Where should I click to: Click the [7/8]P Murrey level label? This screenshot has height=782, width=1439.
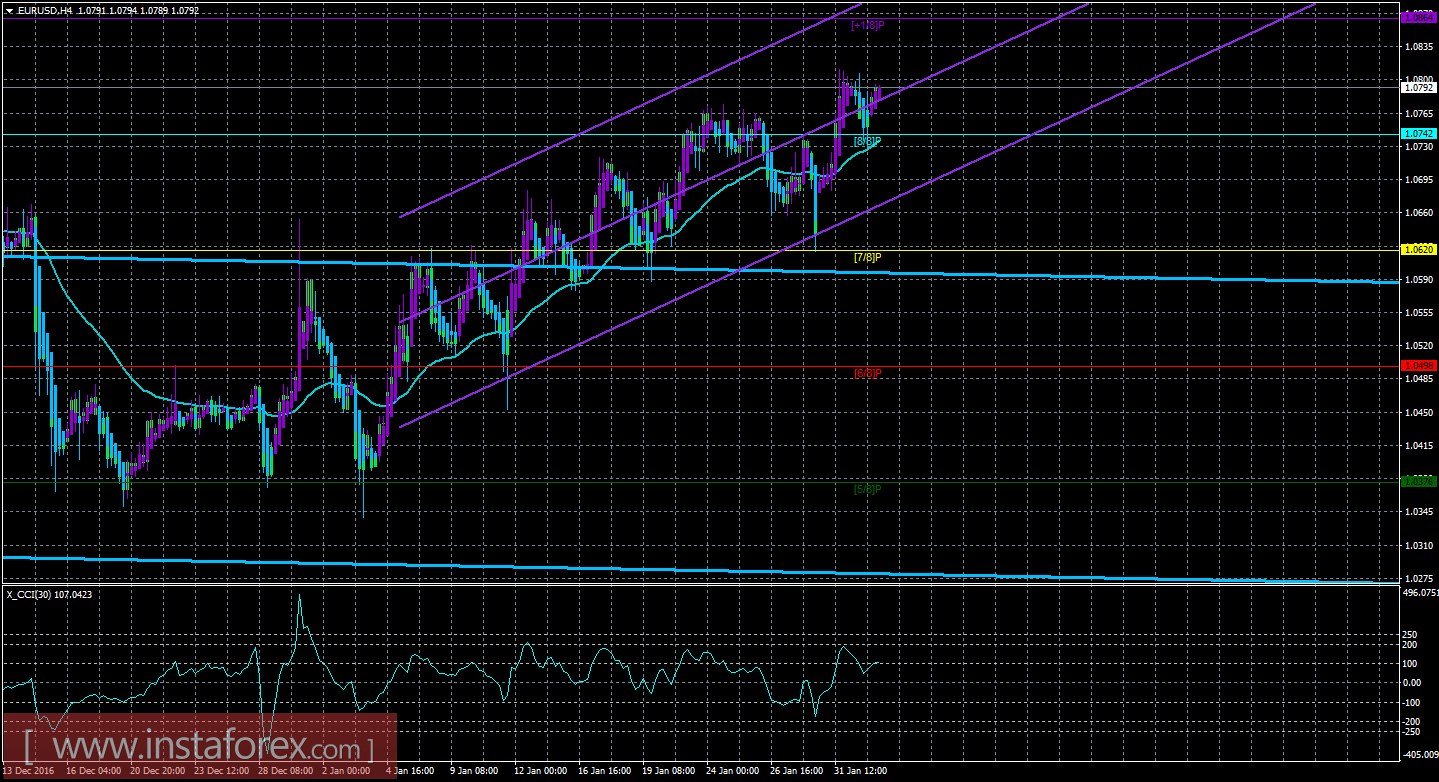tap(867, 258)
